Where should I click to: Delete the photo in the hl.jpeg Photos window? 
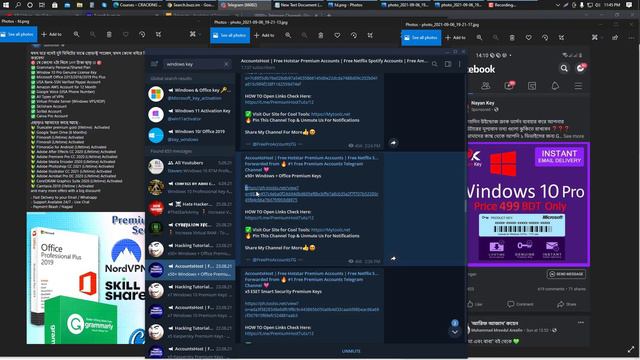point(109,35)
